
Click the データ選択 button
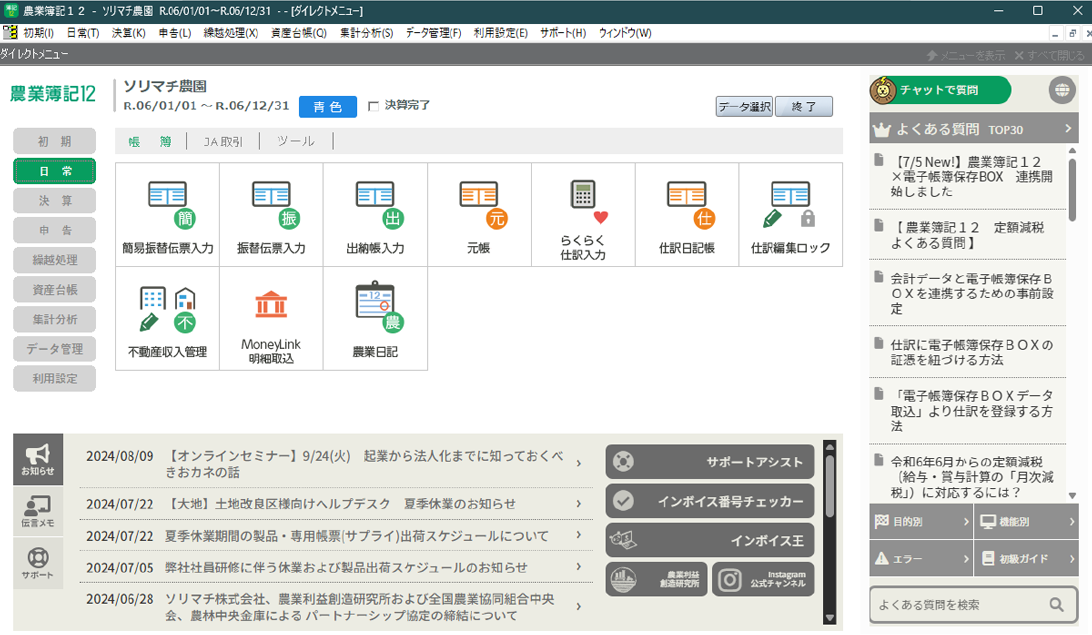(x=744, y=107)
